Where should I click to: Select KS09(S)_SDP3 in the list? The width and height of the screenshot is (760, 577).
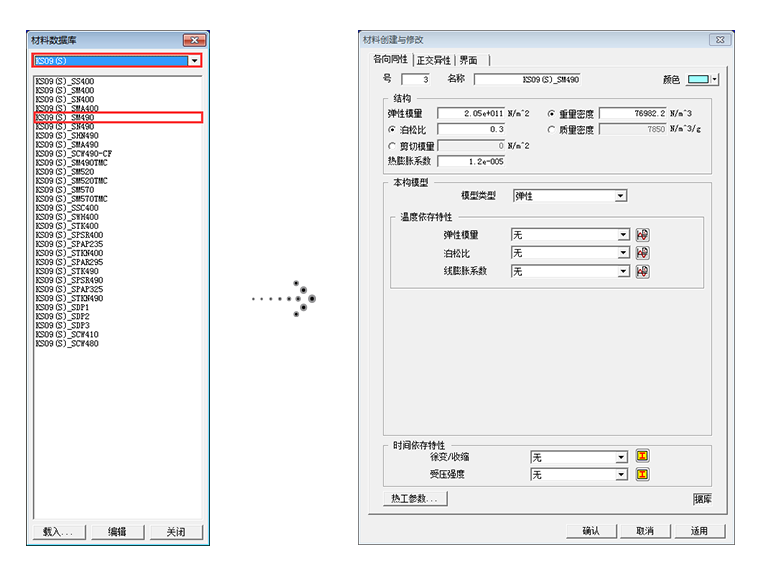click(x=62, y=325)
